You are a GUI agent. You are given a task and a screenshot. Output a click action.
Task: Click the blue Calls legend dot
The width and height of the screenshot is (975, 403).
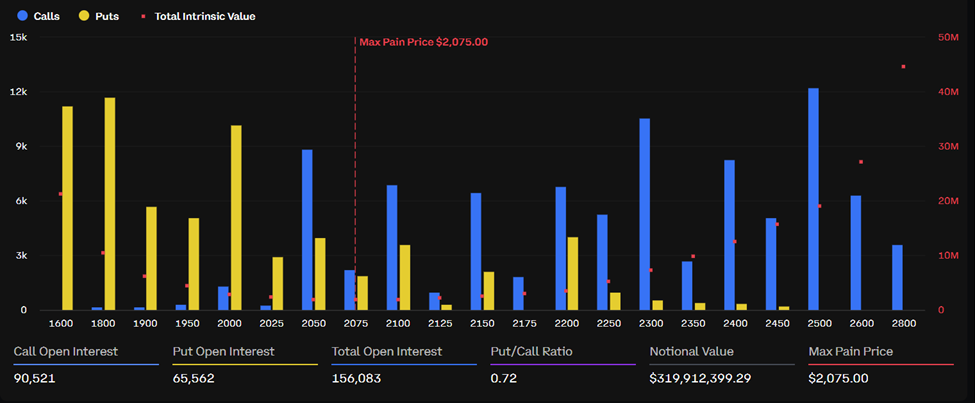click(x=22, y=16)
